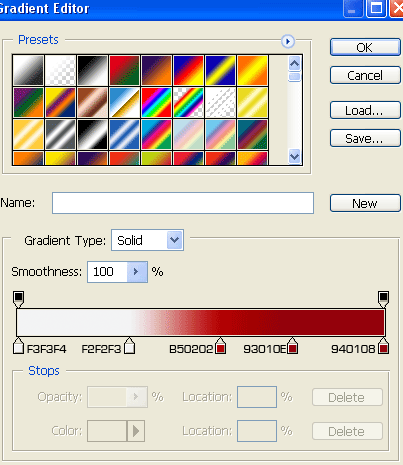
Task: Choose the Chrome gradient preset
Action: pyautogui.click(x=124, y=102)
